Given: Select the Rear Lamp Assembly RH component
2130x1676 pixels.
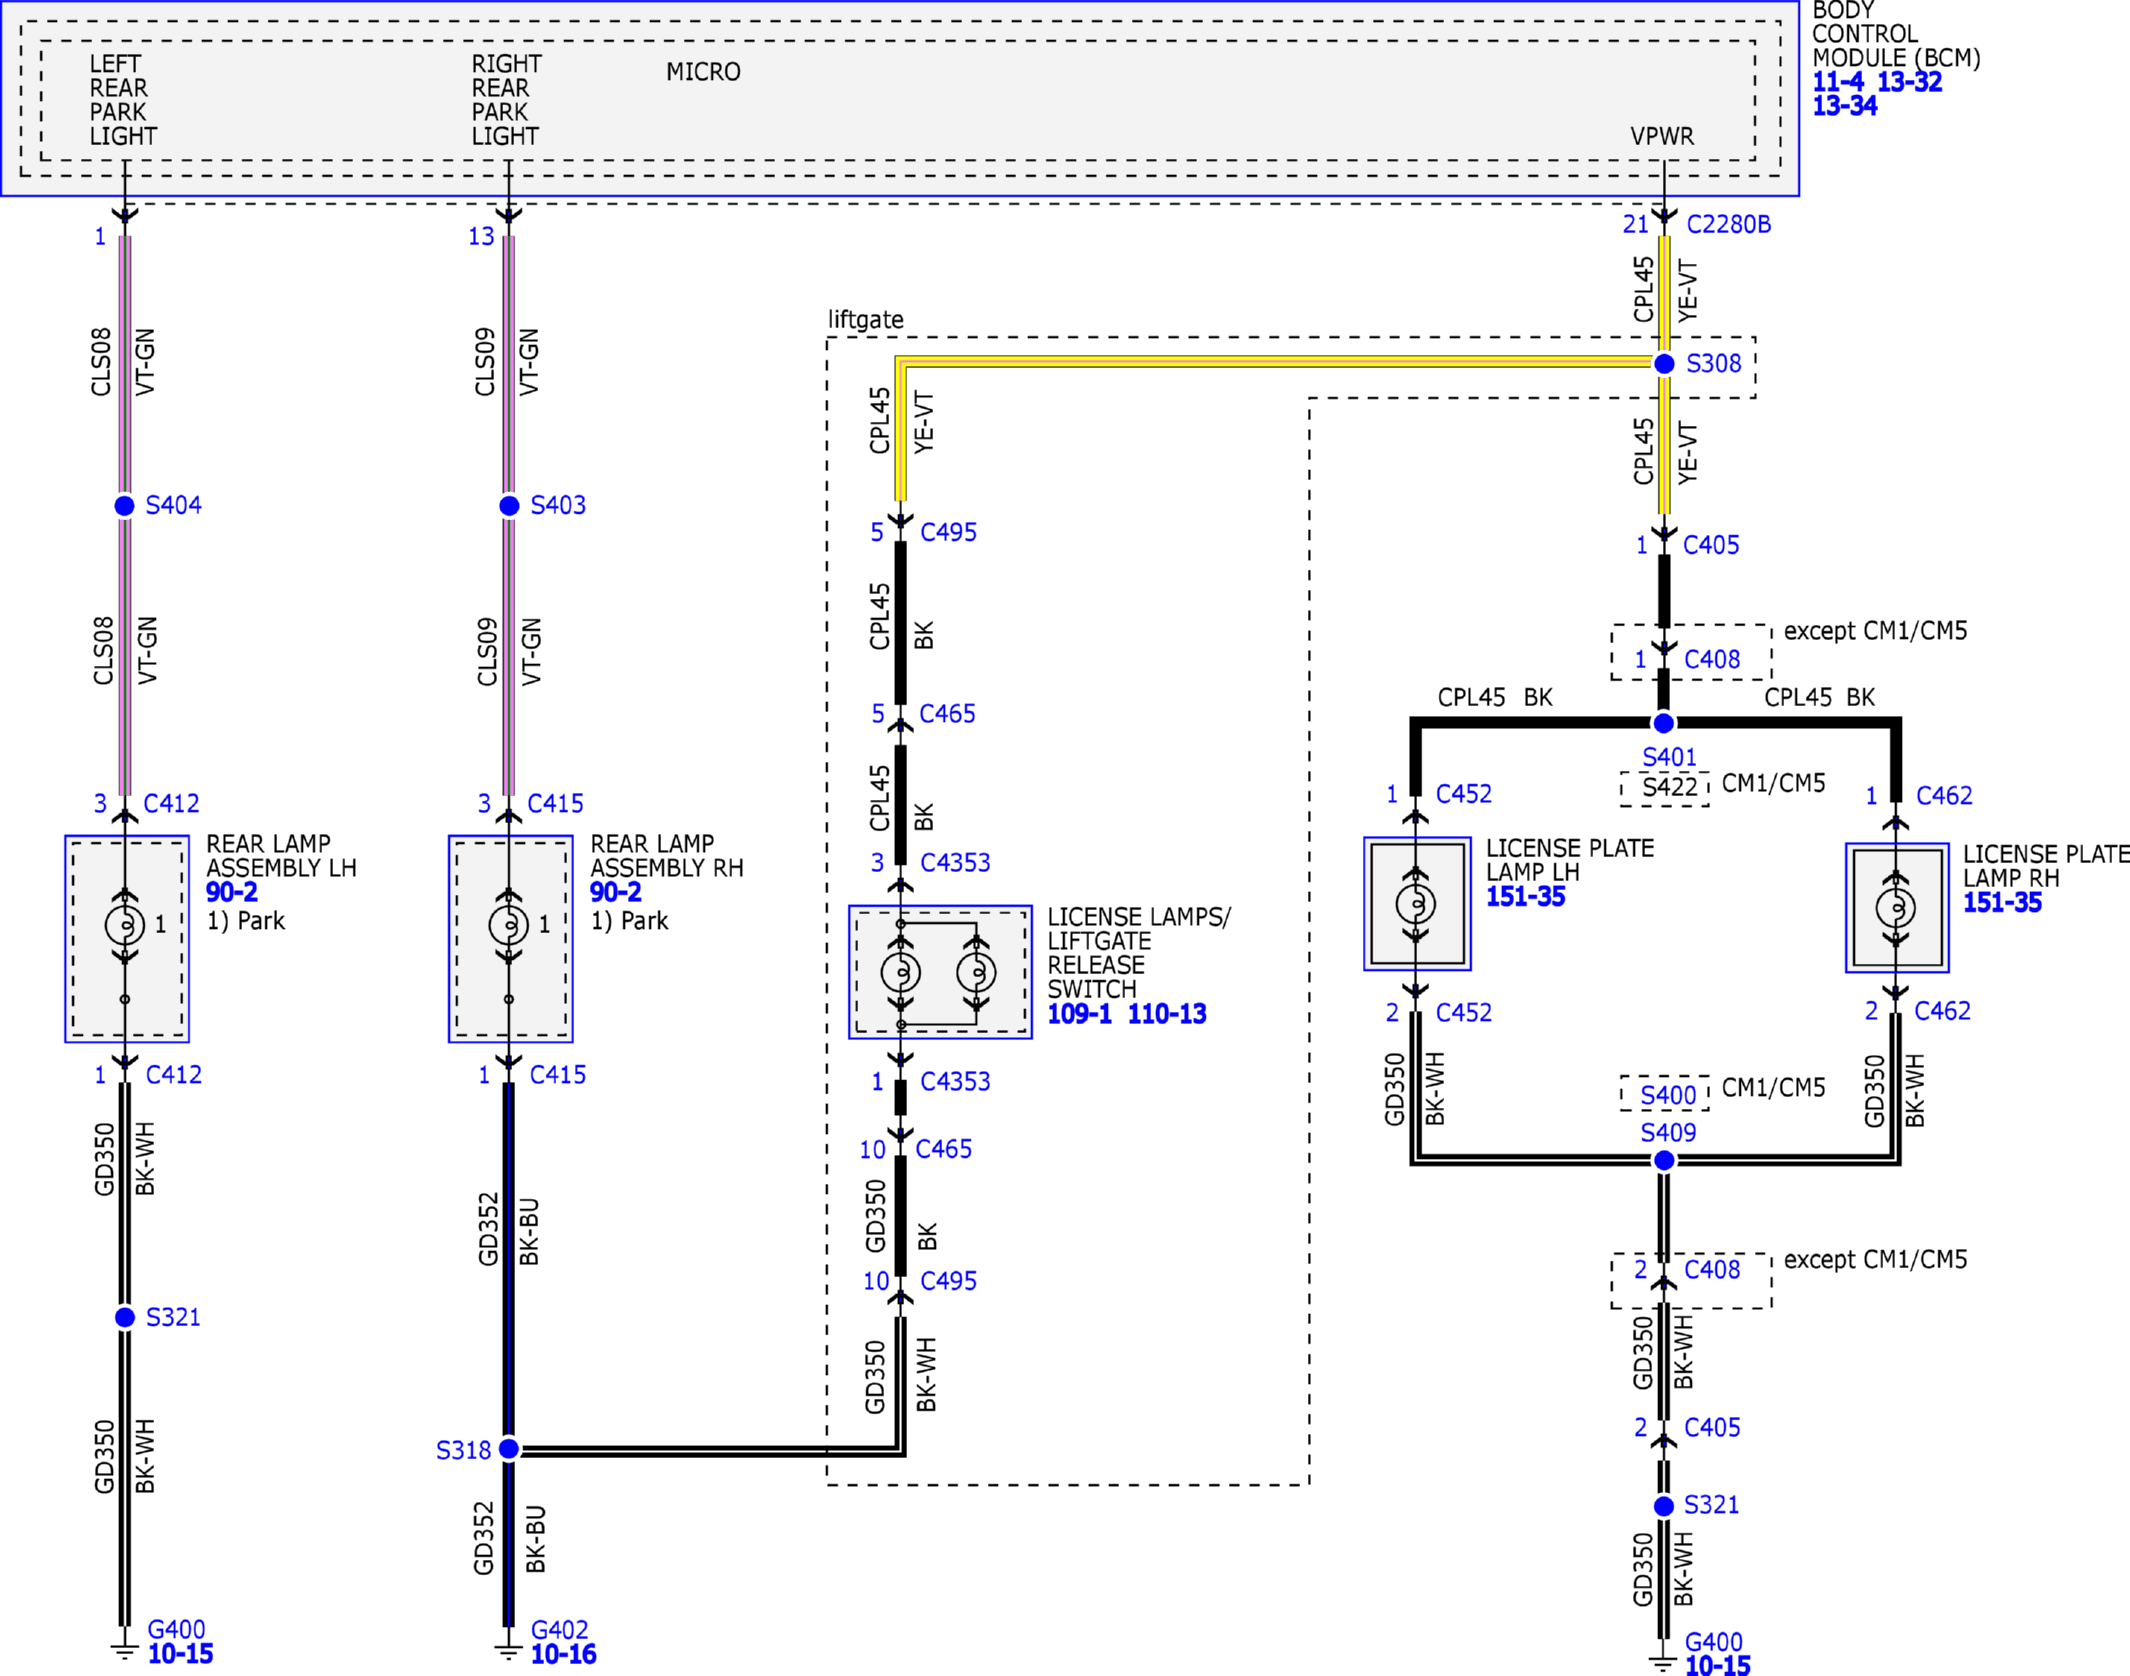Looking at the screenshot, I should click(511, 939).
